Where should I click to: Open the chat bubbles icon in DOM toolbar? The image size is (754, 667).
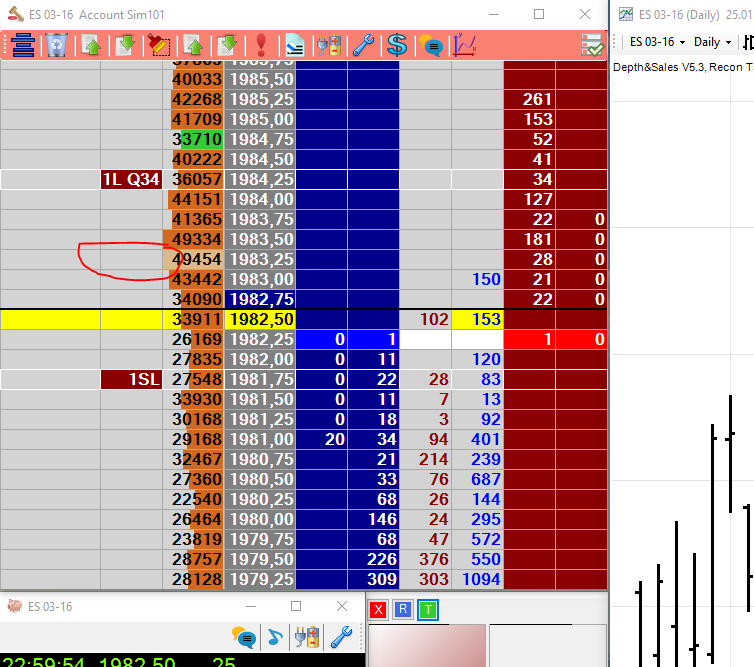pos(431,46)
